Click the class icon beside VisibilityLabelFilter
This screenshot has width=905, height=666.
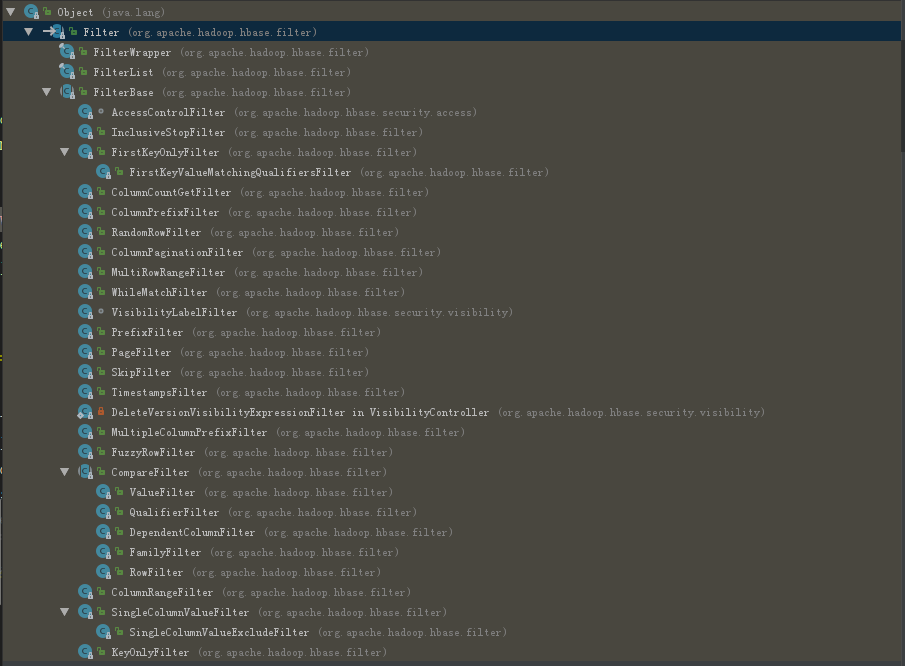[85, 312]
